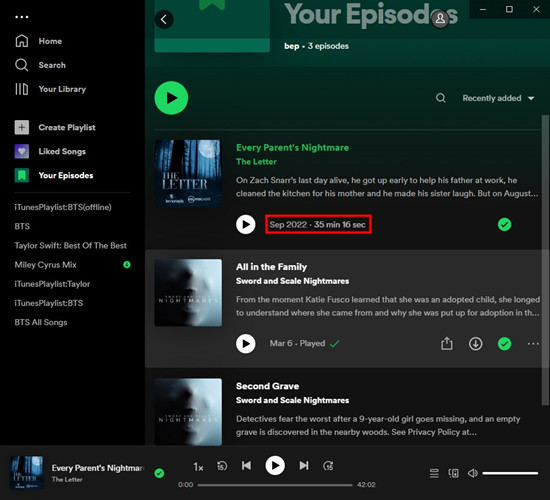550x500 pixels.
Task: Open Sword and Scale Nightmares under All in the Family
Action: [293, 281]
